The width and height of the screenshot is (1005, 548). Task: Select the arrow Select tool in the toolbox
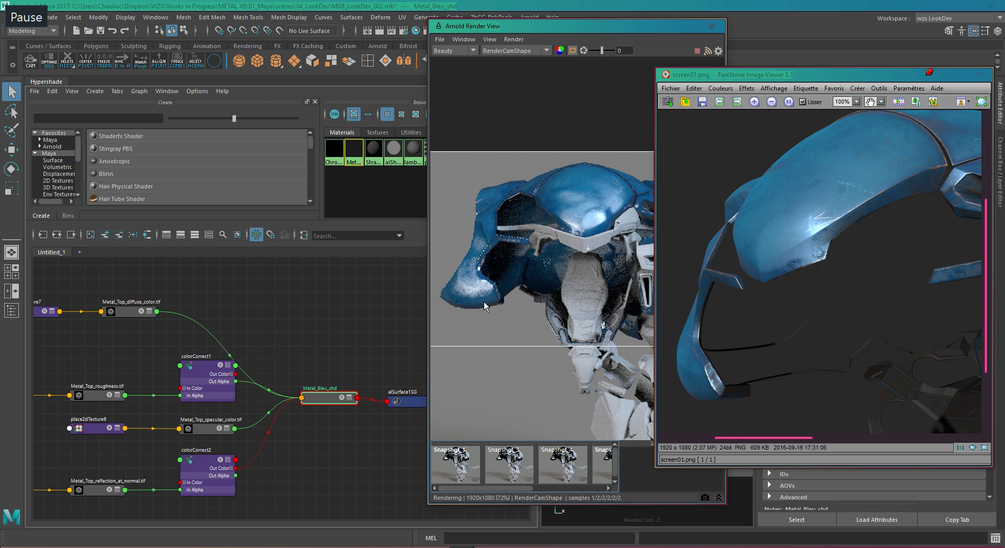12,92
